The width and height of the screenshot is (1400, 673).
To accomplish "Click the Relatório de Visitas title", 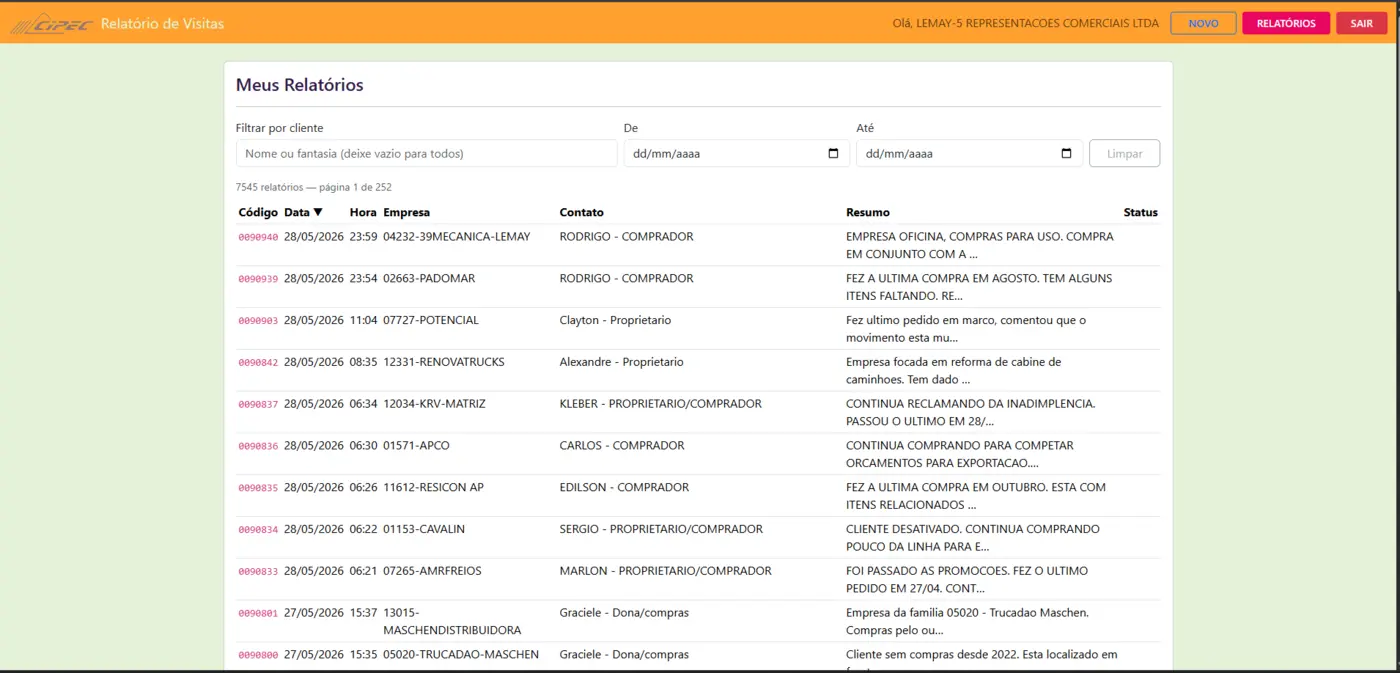I will (x=162, y=23).
